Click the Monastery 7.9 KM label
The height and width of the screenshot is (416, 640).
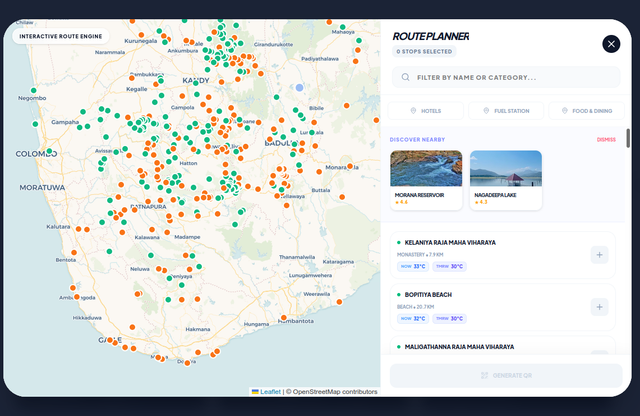[420, 255]
